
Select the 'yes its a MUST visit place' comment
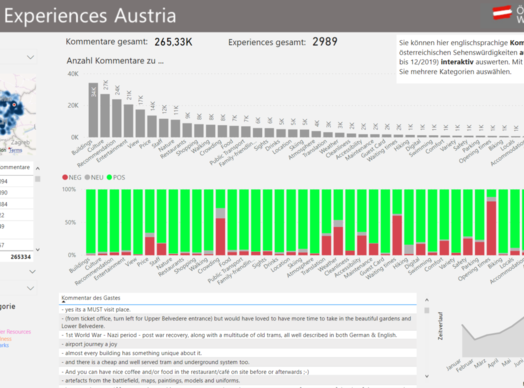pyautogui.click(x=96, y=309)
